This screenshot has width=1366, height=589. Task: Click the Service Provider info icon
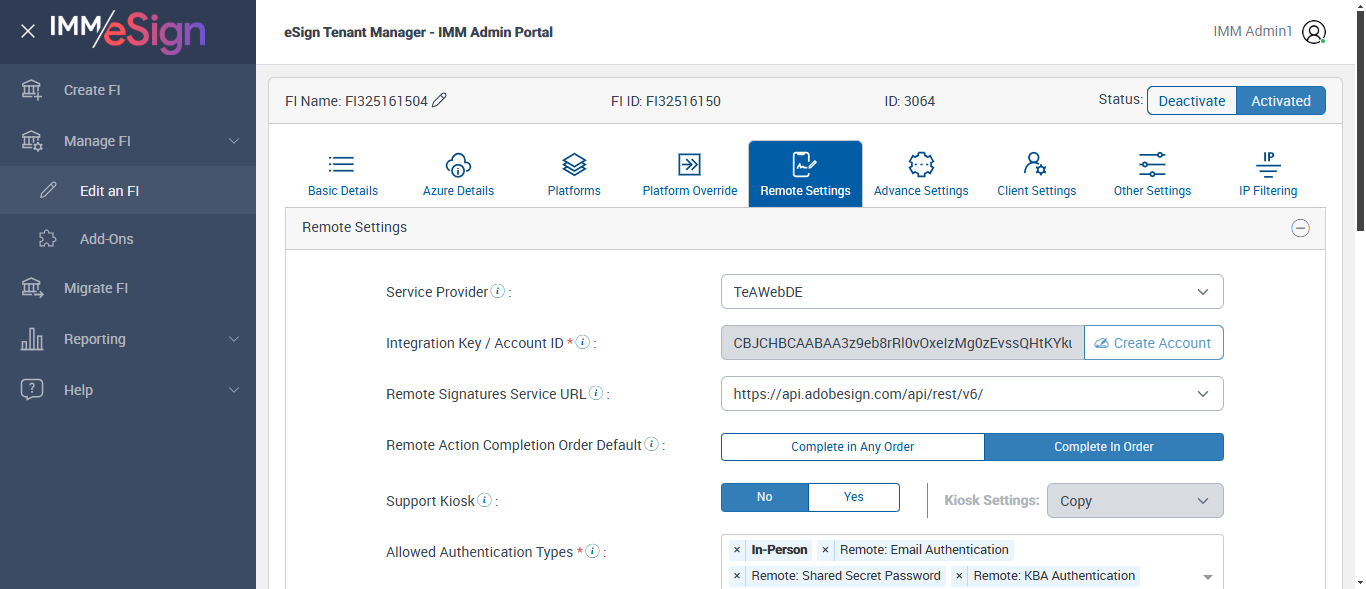pos(497,292)
